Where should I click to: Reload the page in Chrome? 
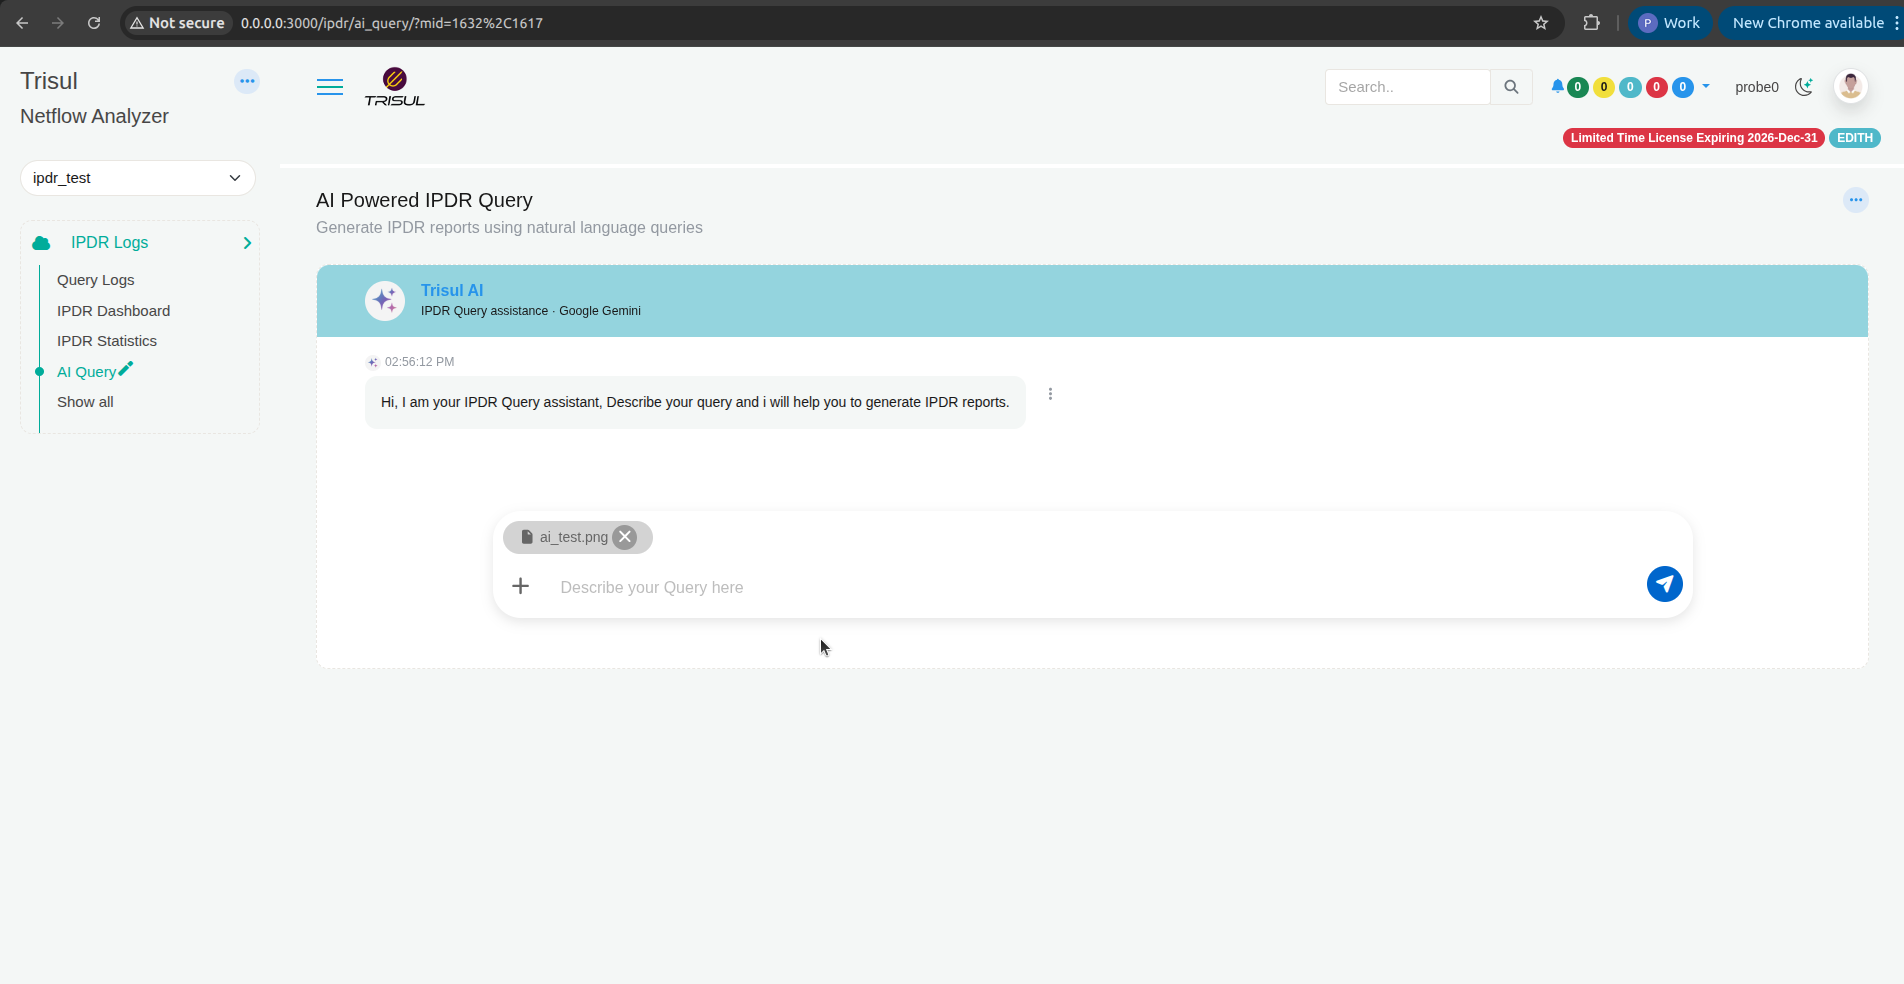click(94, 23)
